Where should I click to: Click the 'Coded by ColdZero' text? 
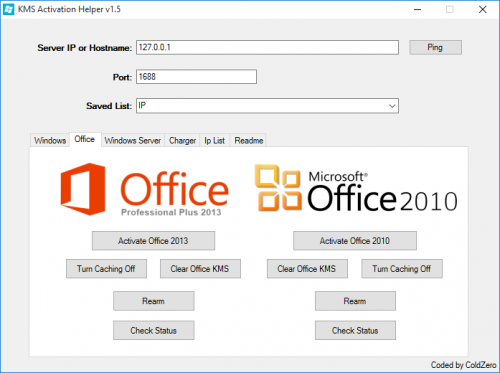(463, 365)
